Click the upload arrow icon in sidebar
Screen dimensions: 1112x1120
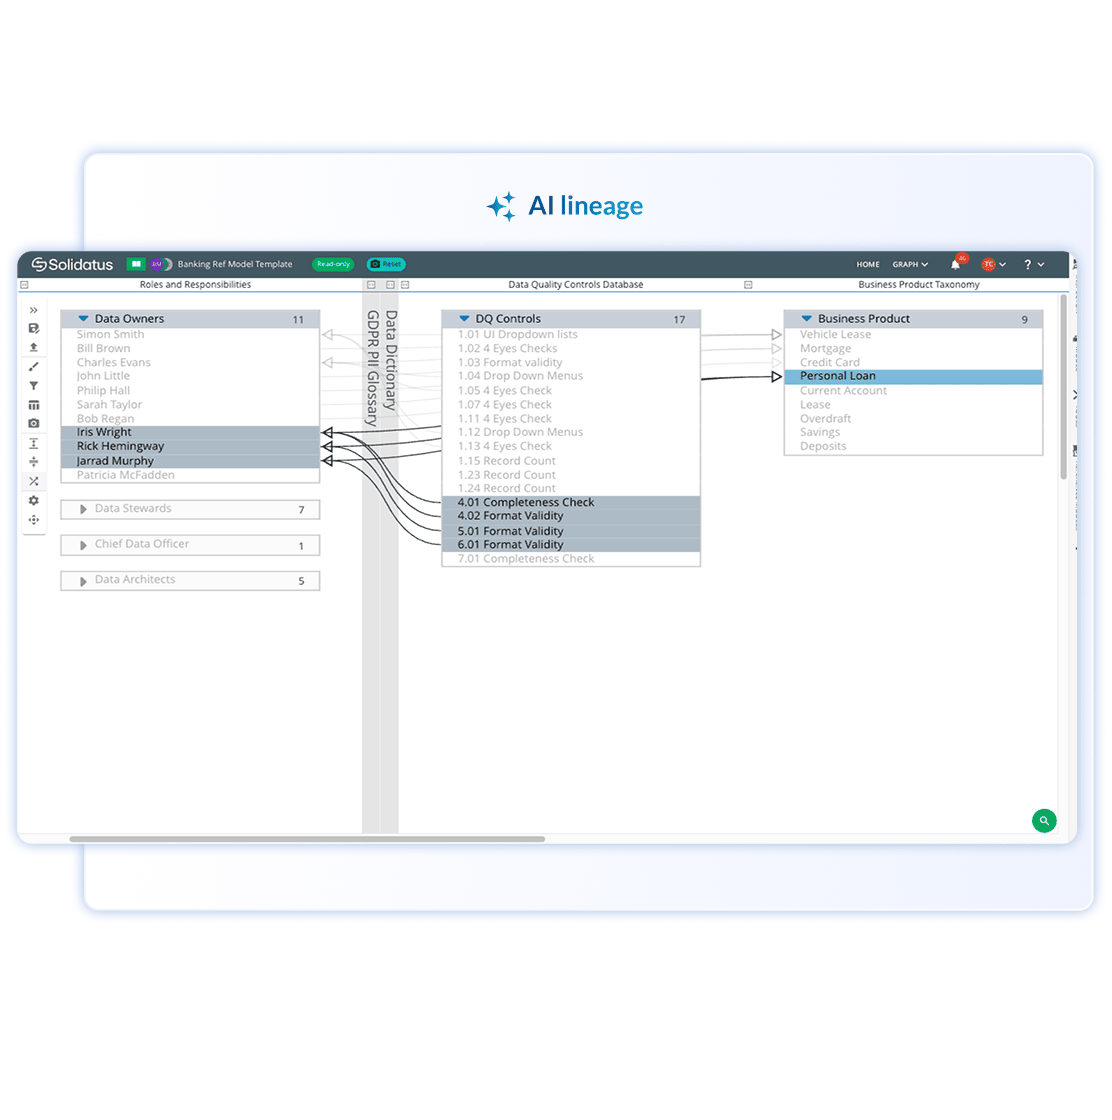click(33, 347)
